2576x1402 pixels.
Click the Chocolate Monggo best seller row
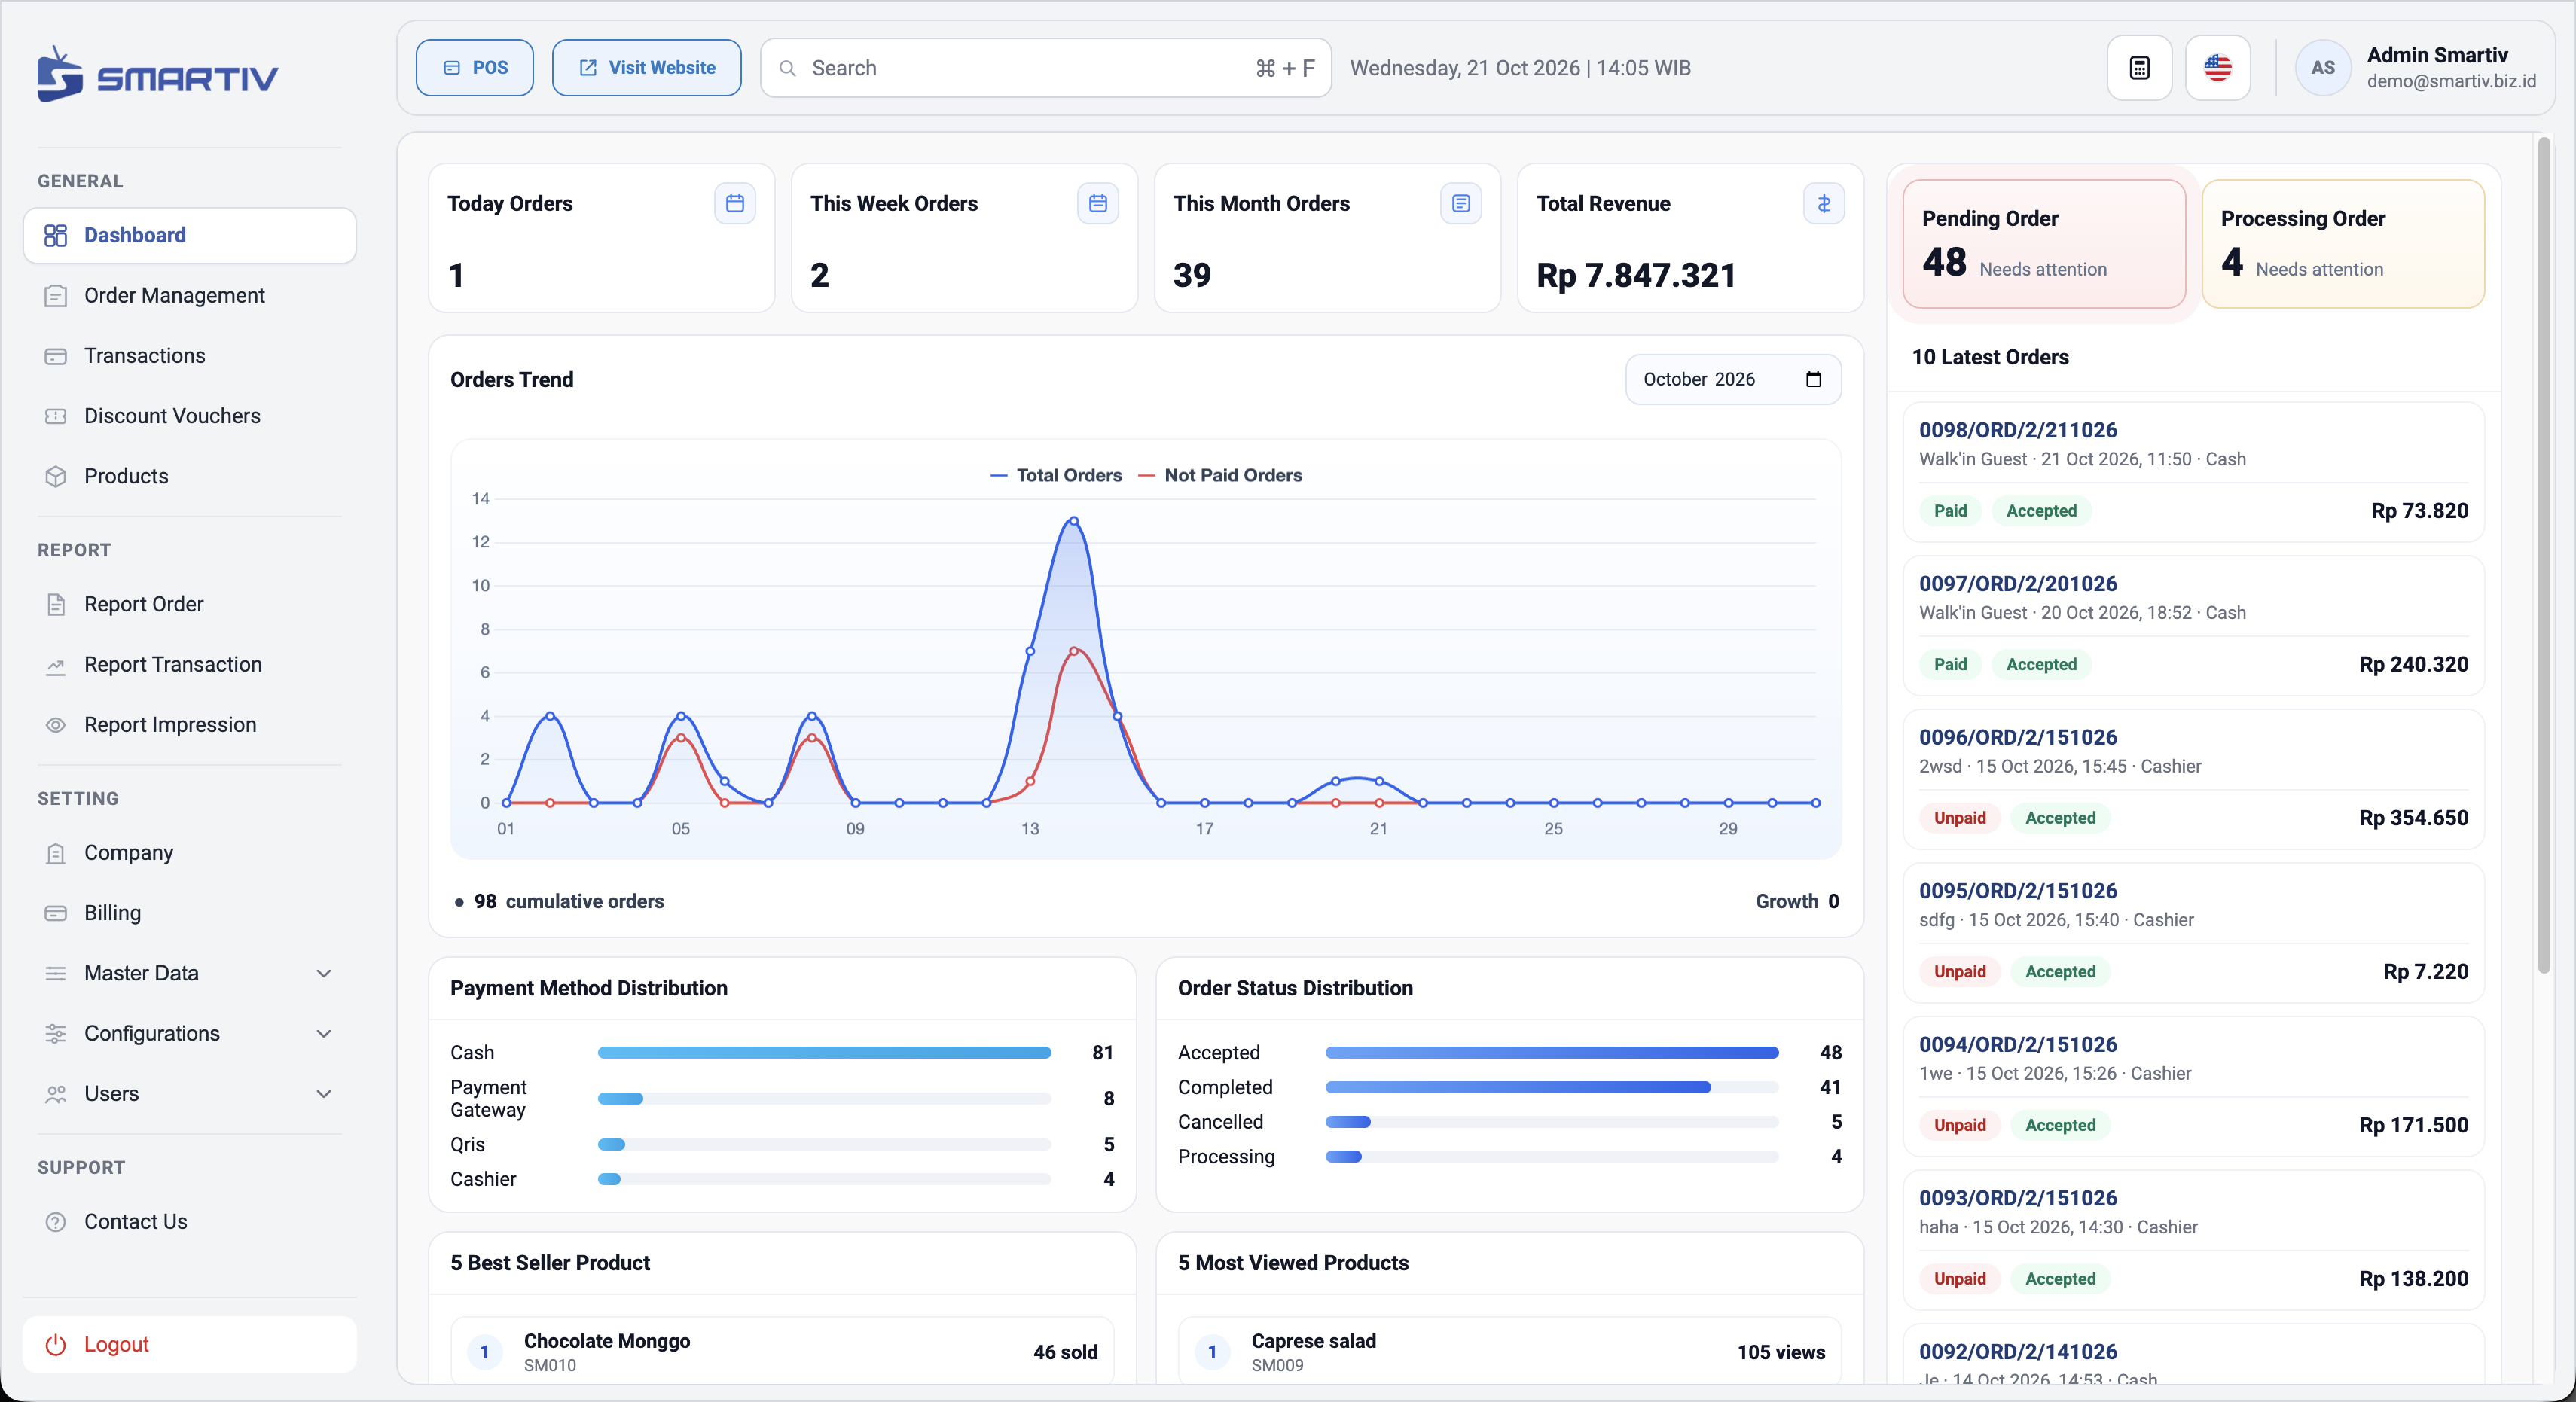(x=782, y=1351)
